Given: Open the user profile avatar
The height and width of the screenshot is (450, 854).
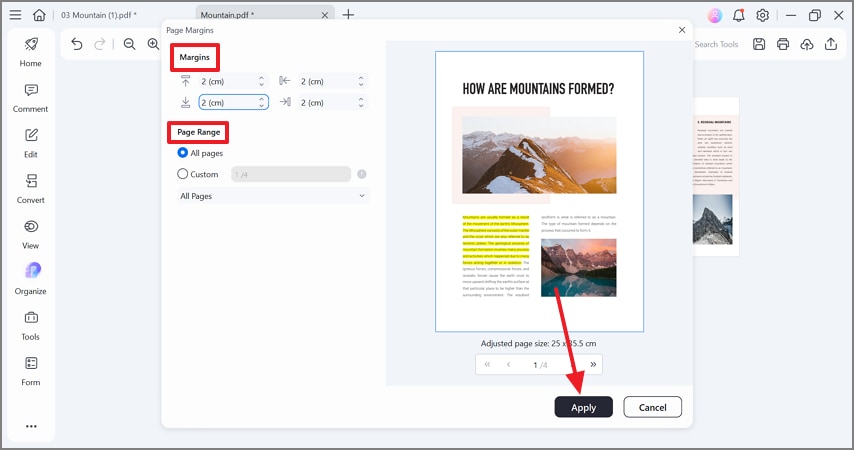Looking at the screenshot, I should 715,15.
